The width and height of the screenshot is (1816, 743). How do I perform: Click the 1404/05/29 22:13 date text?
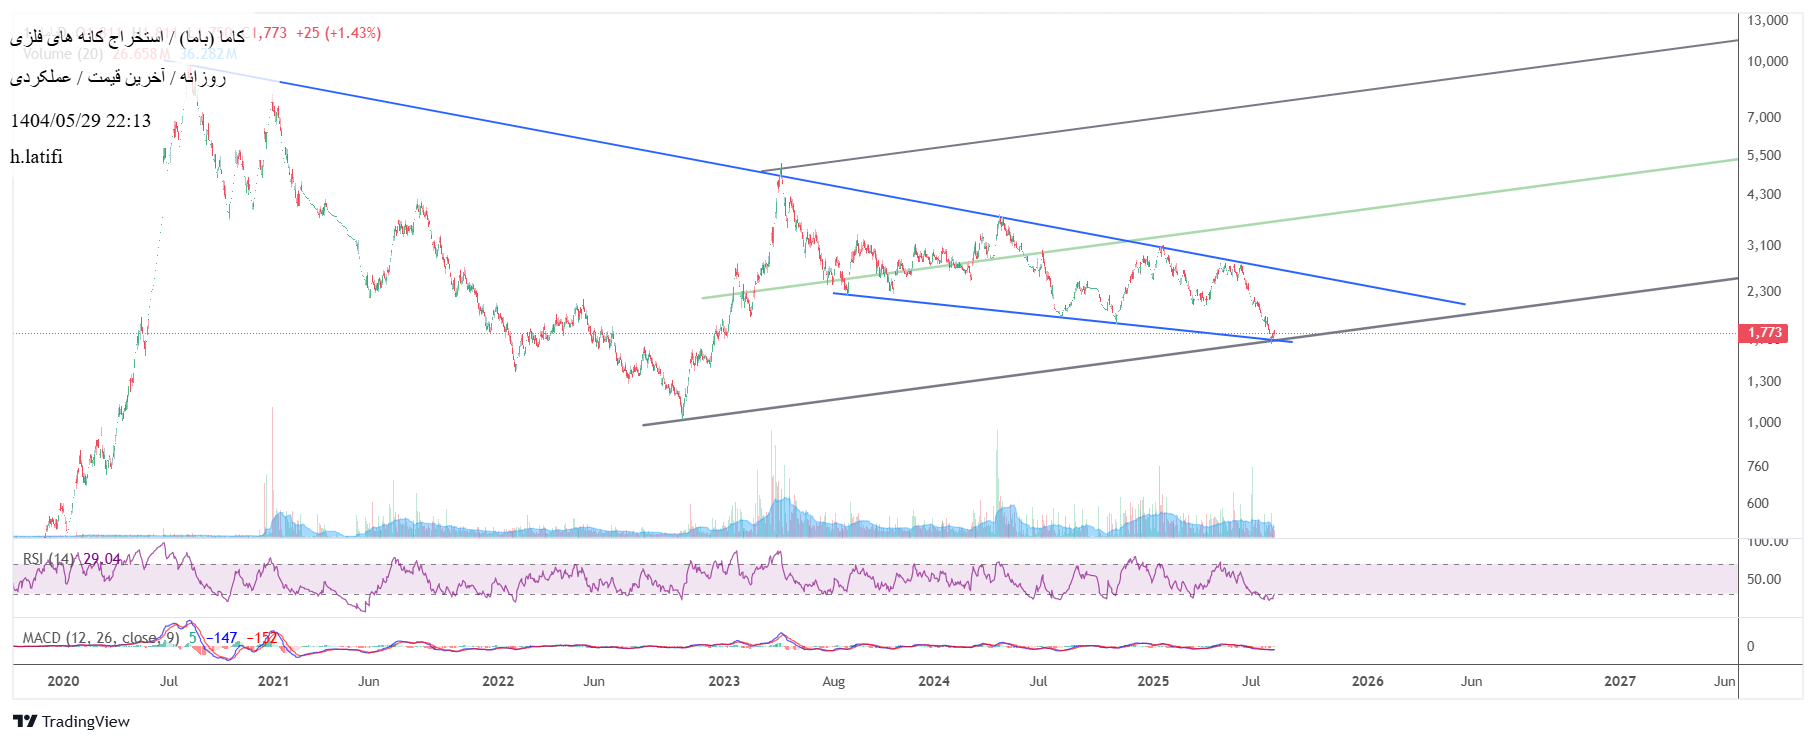pyautogui.click(x=81, y=121)
